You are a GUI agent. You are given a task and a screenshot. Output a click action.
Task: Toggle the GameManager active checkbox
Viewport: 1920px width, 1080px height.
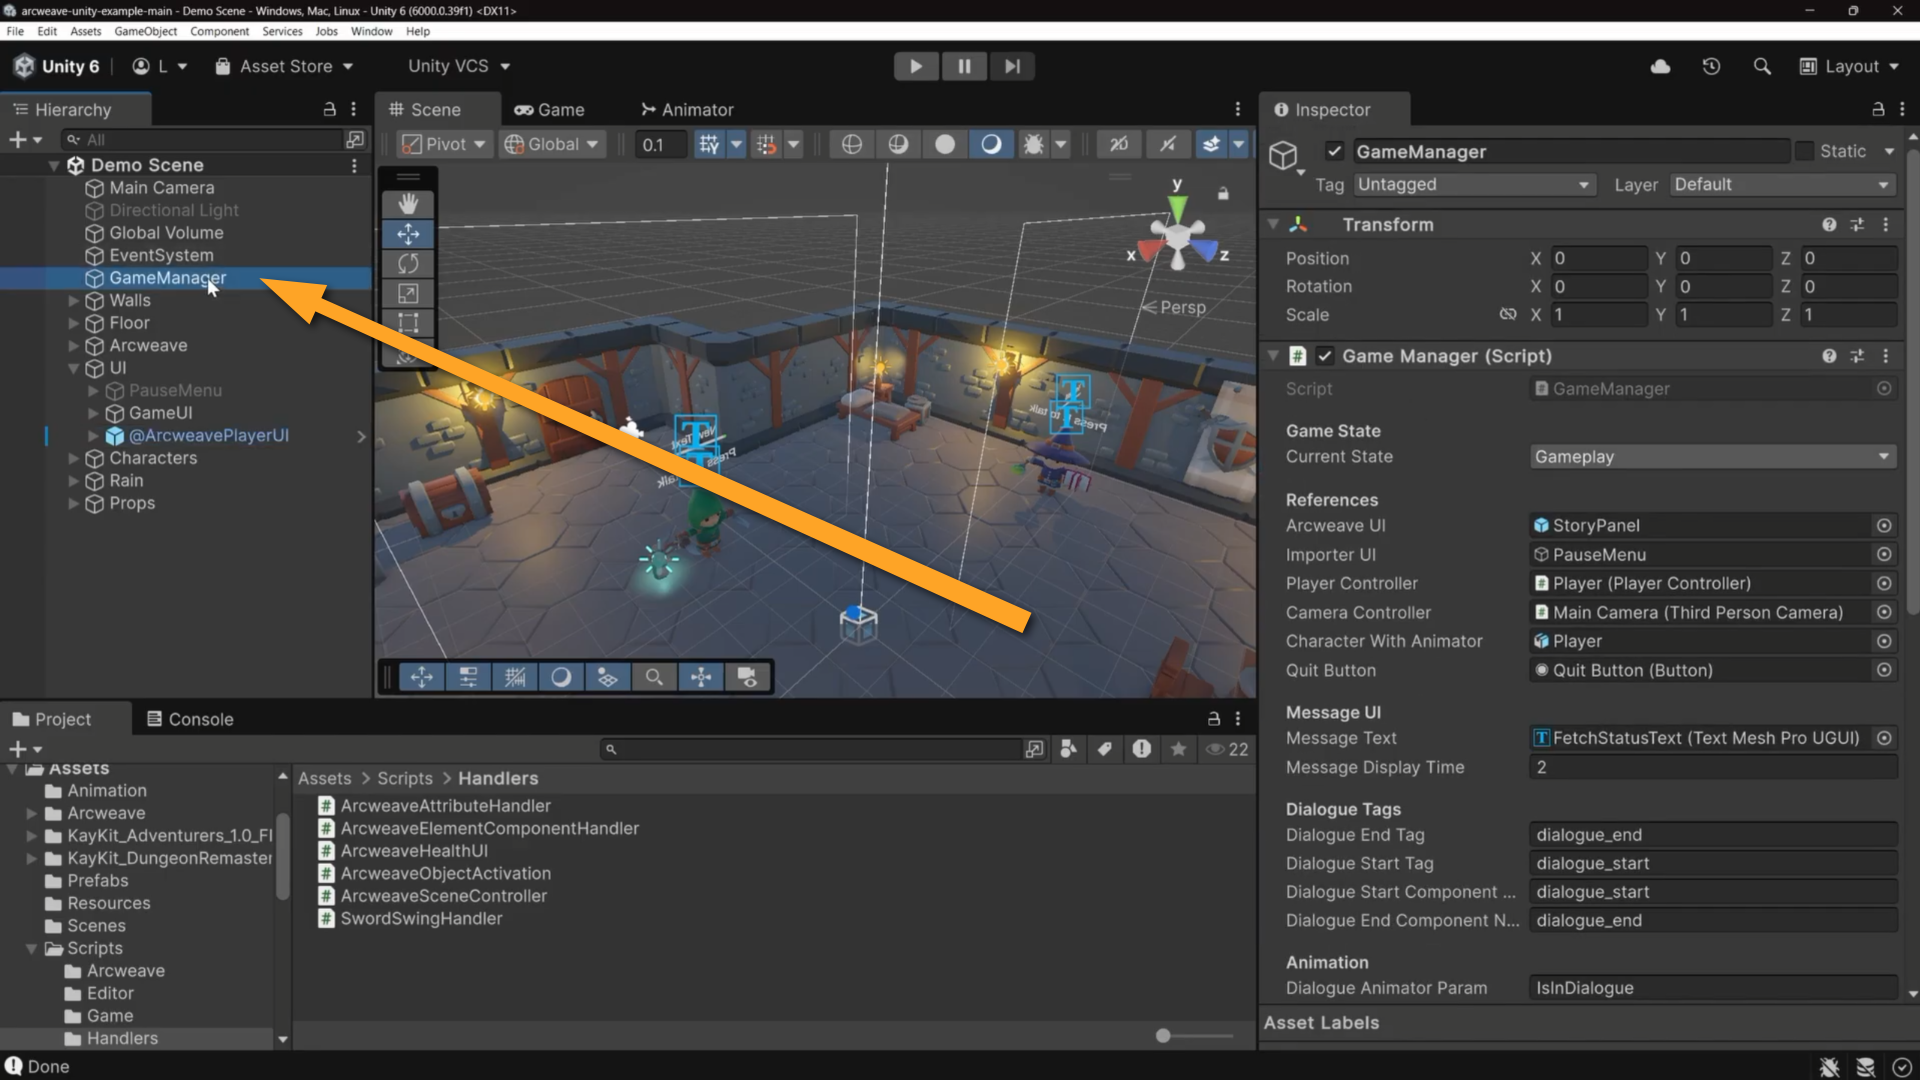point(1334,151)
